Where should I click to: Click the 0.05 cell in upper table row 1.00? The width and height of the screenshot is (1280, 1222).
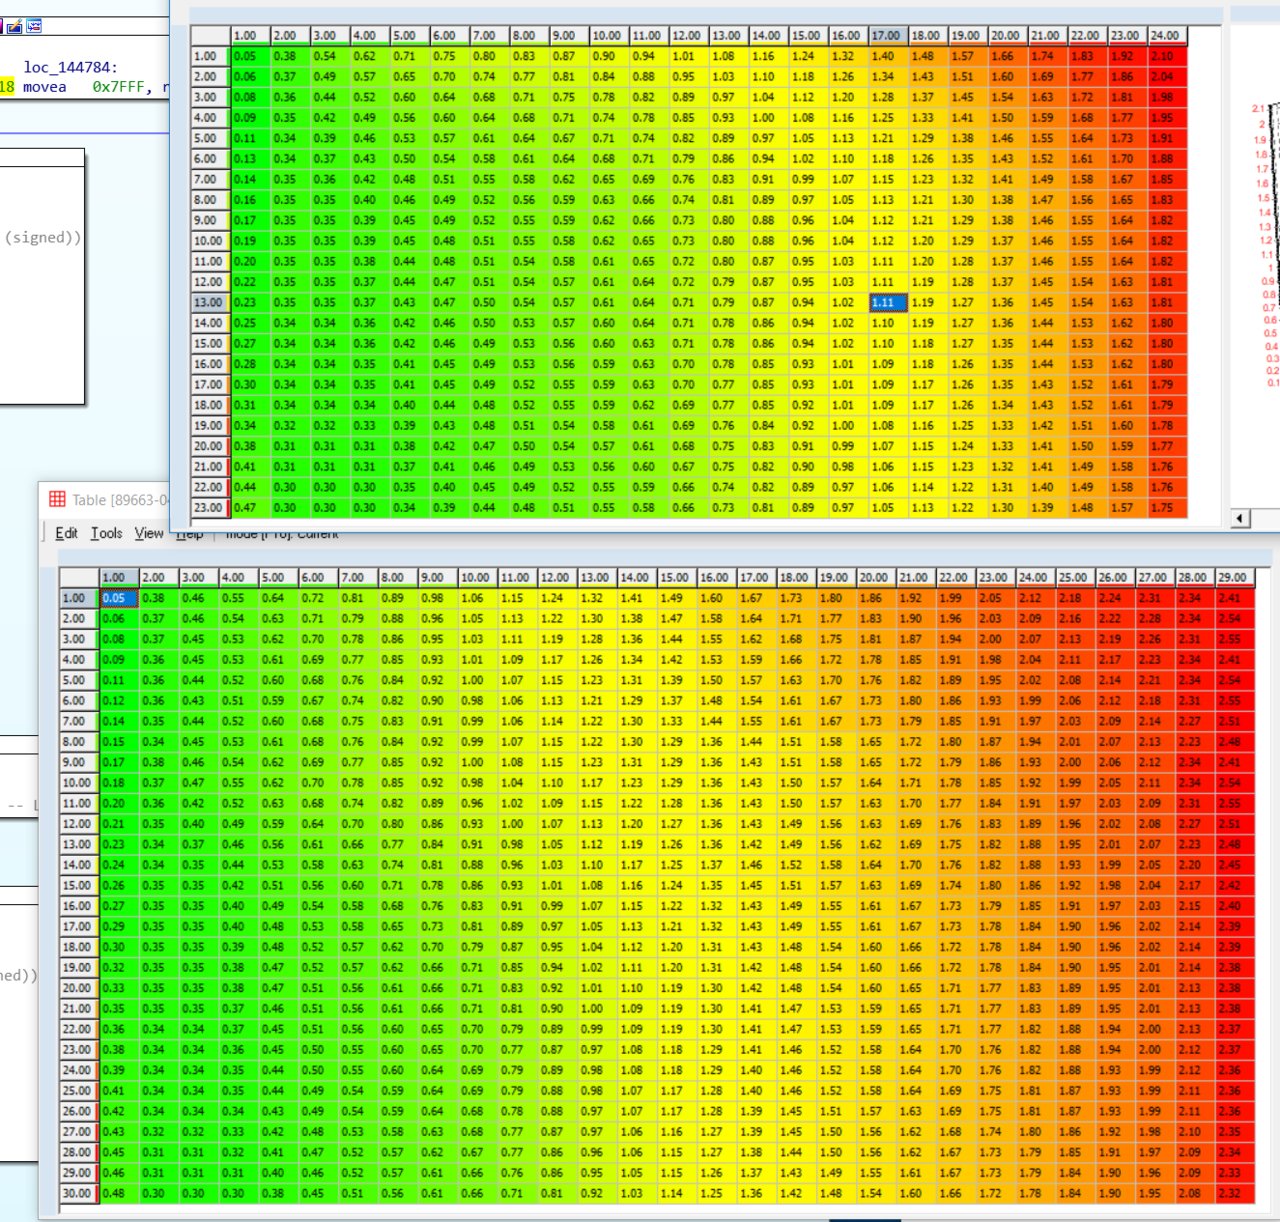(249, 56)
